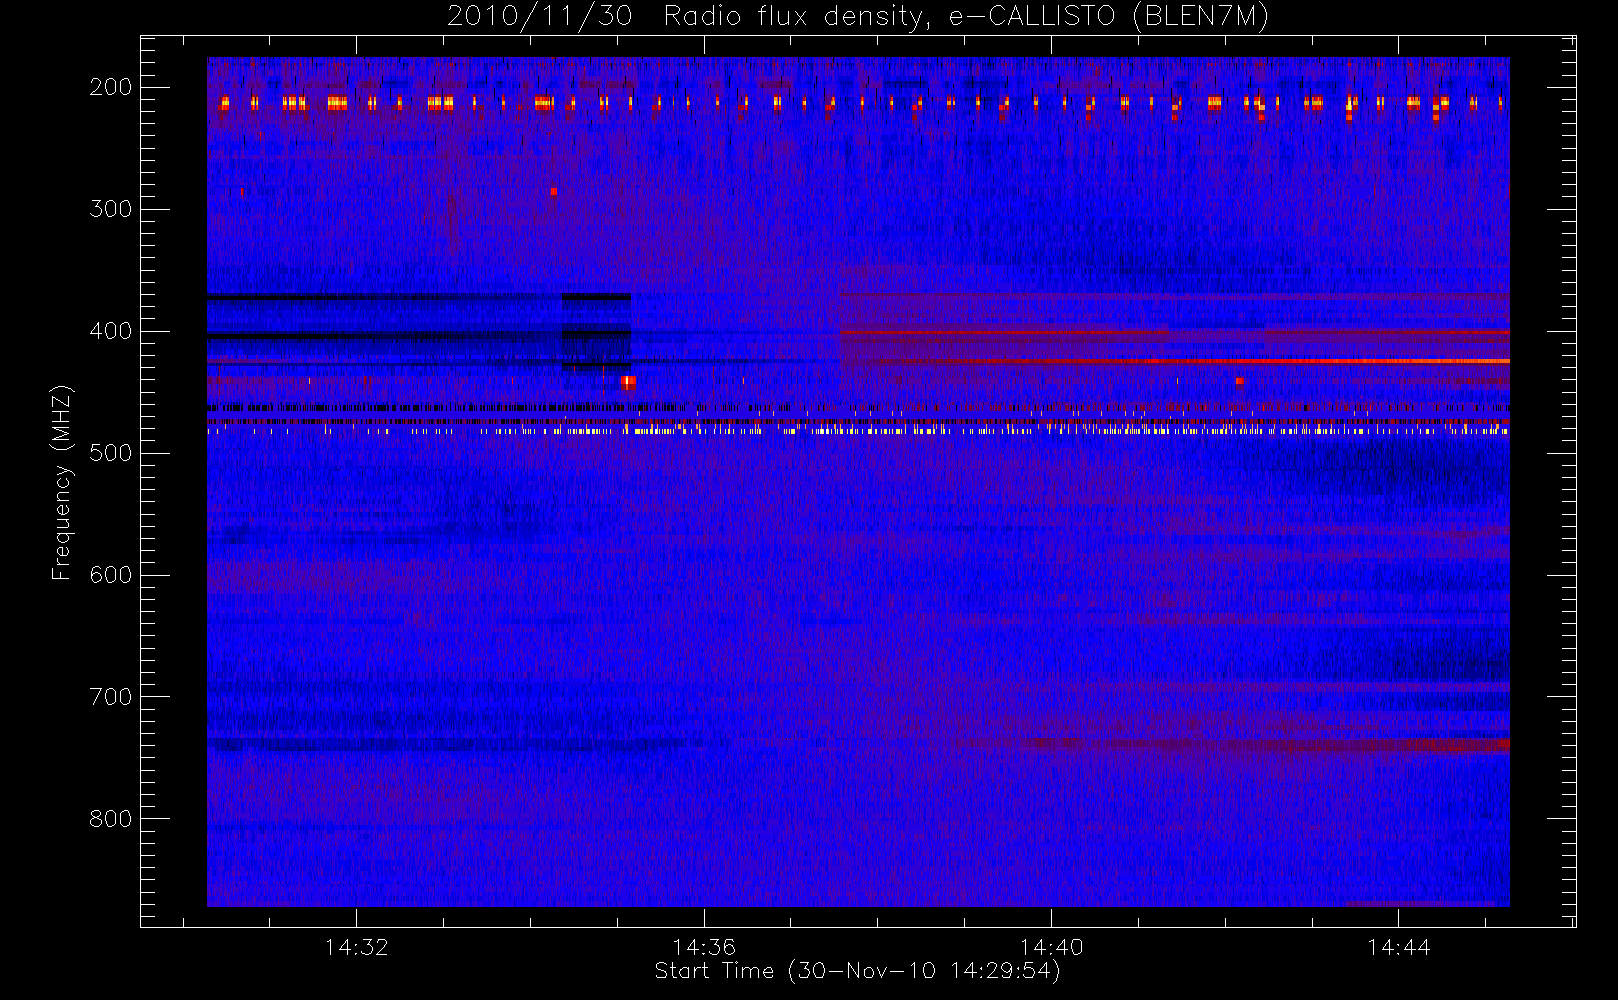Click the 14:44 time tick label
This screenshot has height=1000, width=1618.
[x=1399, y=947]
